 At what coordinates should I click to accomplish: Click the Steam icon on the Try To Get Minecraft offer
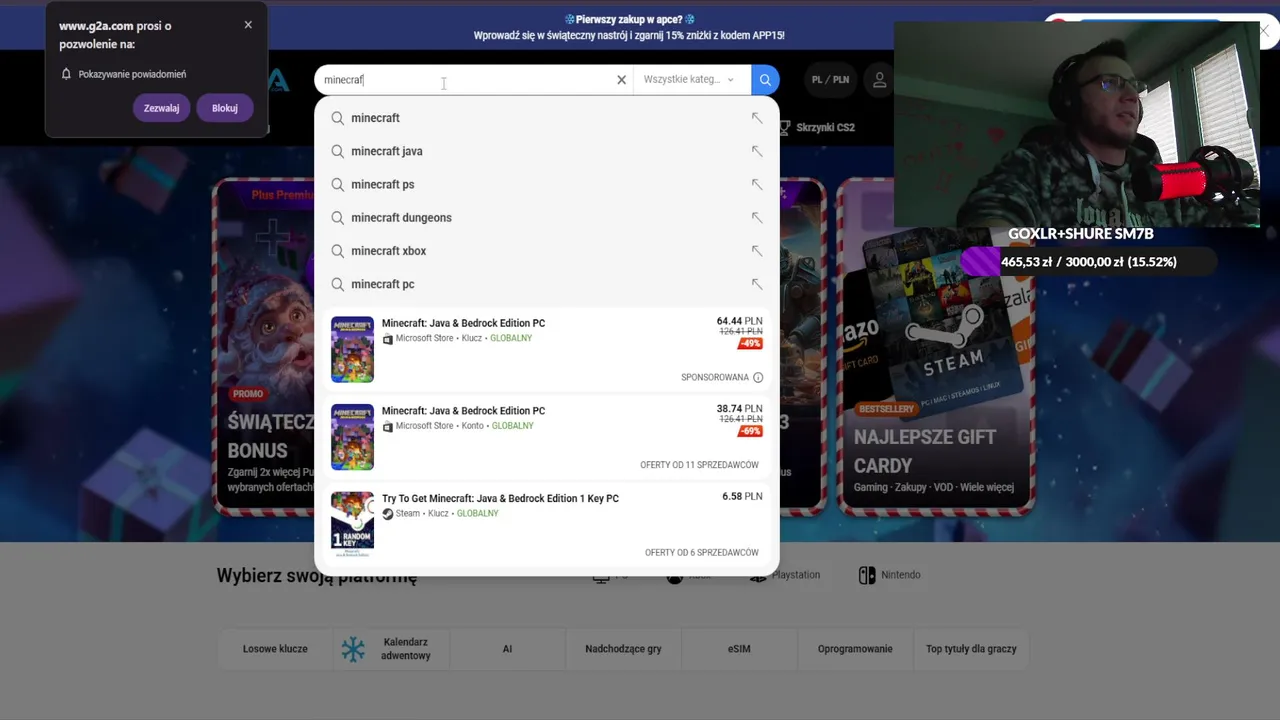(x=388, y=514)
